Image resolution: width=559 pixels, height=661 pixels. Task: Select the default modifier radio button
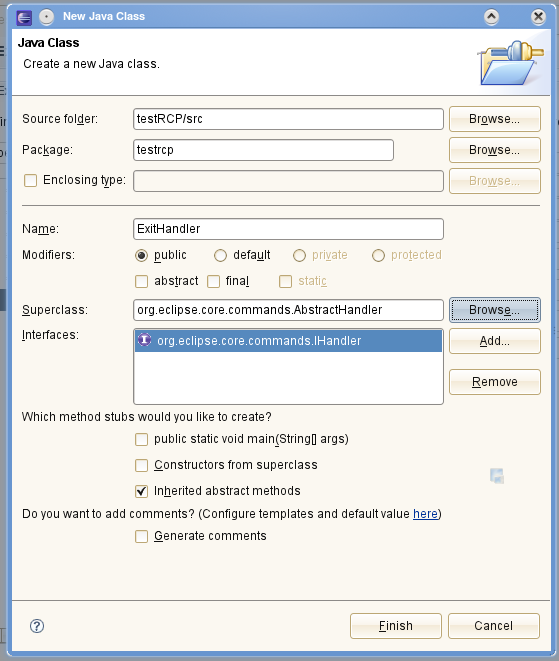coord(220,255)
